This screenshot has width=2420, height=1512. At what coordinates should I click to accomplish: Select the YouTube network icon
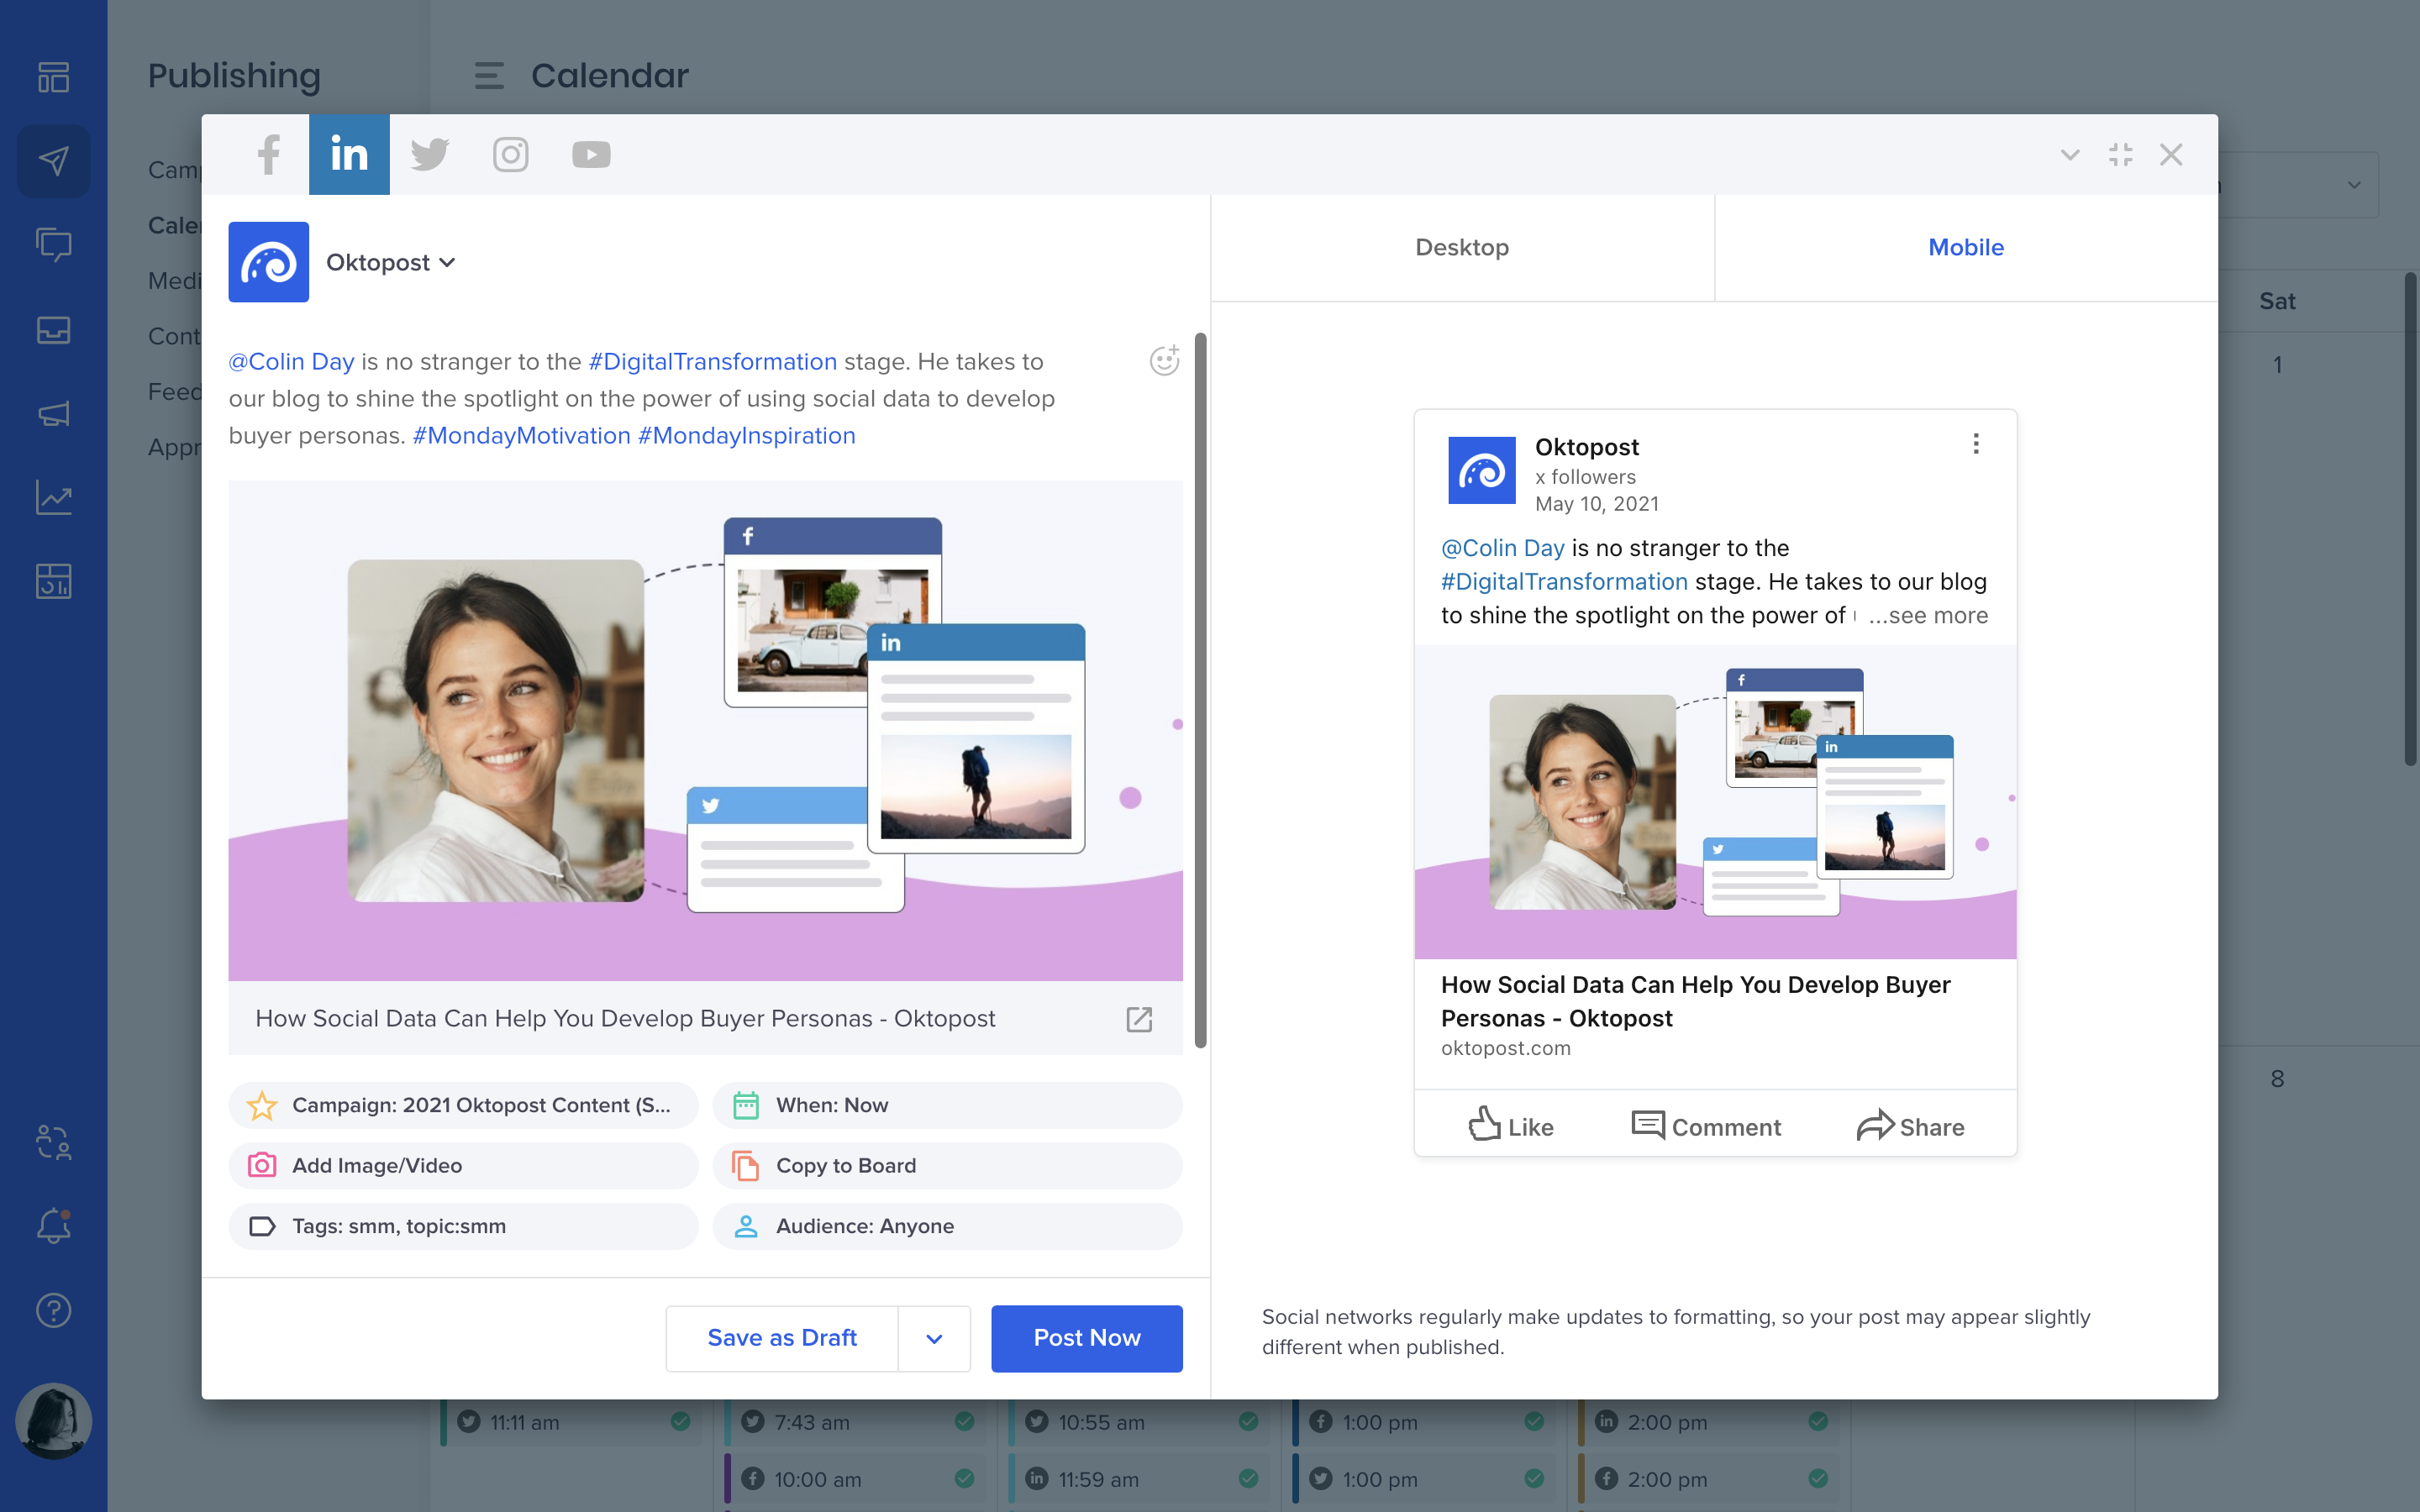click(x=590, y=154)
